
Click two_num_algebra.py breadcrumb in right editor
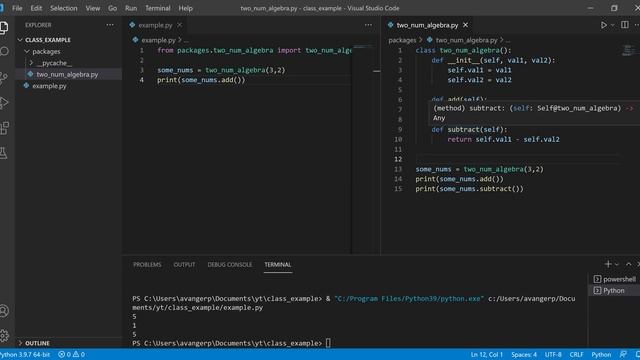[466, 40]
